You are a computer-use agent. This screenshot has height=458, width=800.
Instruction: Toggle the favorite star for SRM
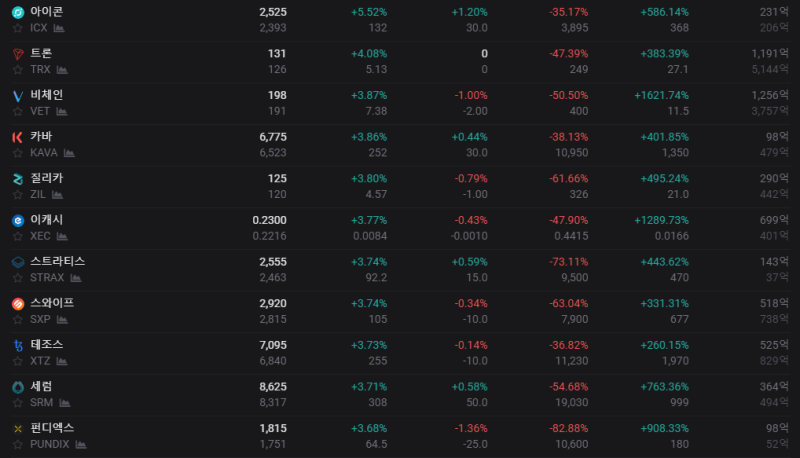(x=18, y=403)
